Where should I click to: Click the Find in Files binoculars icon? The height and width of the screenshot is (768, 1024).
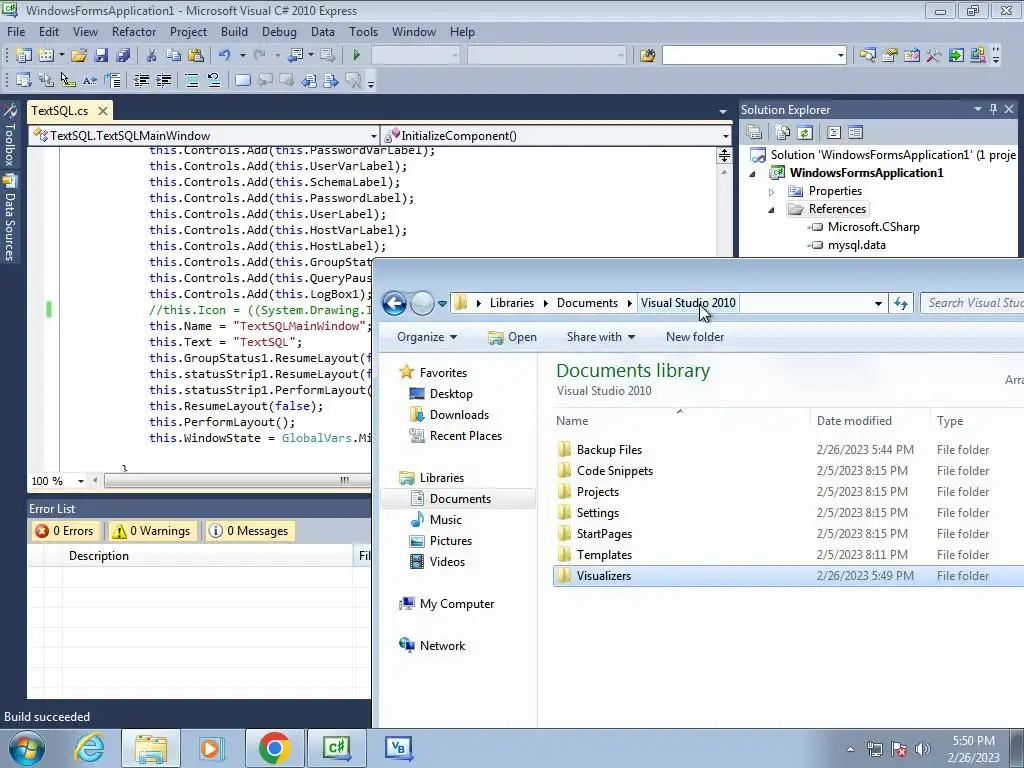(x=648, y=56)
